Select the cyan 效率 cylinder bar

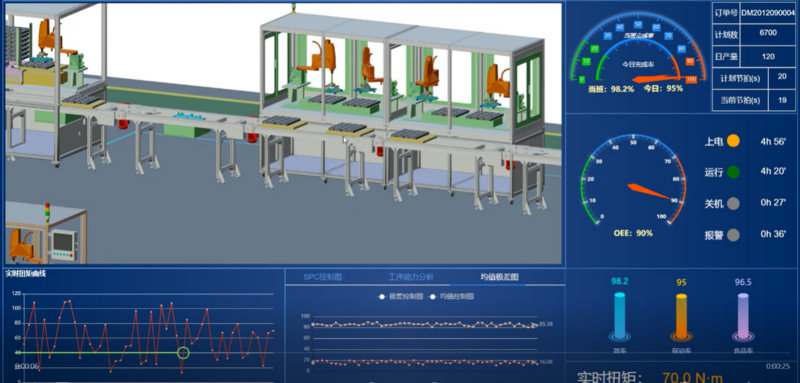coord(619,316)
